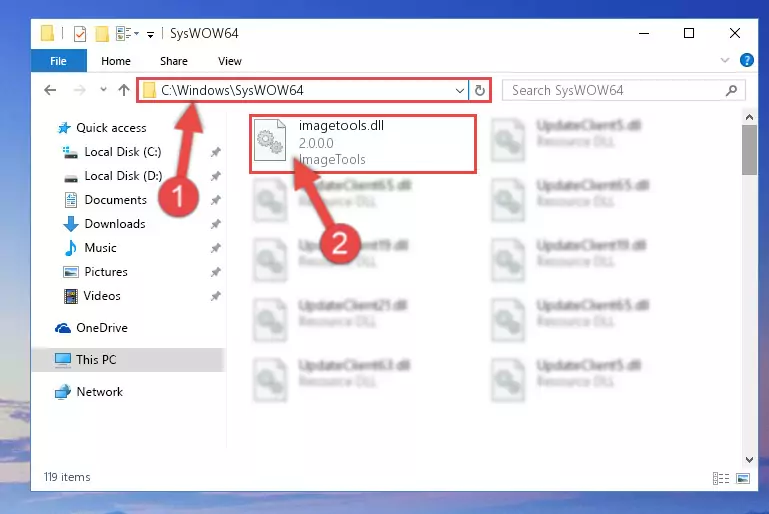Viewport: 769px width, 514px height.
Task: Click the Properties quick access toolbar icon
Action: pyautogui.click(x=79, y=33)
